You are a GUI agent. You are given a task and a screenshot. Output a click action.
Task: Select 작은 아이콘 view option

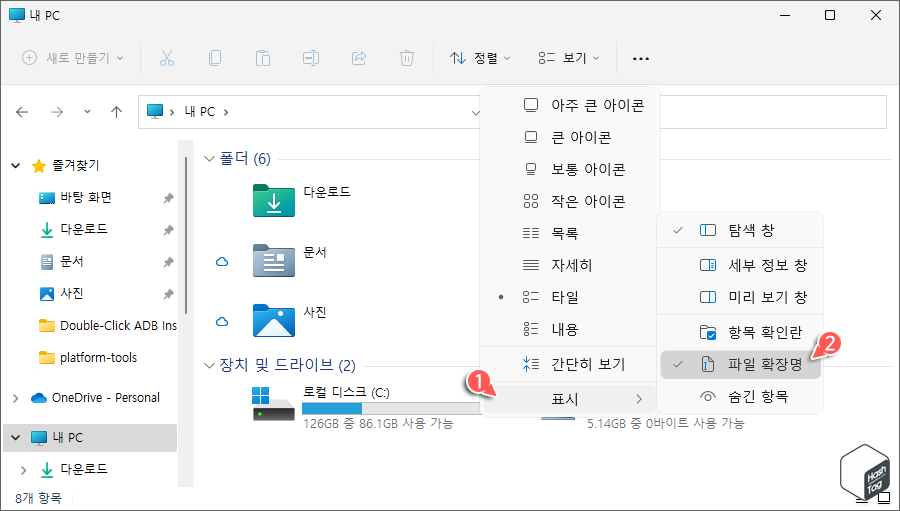click(x=570, y=202)
